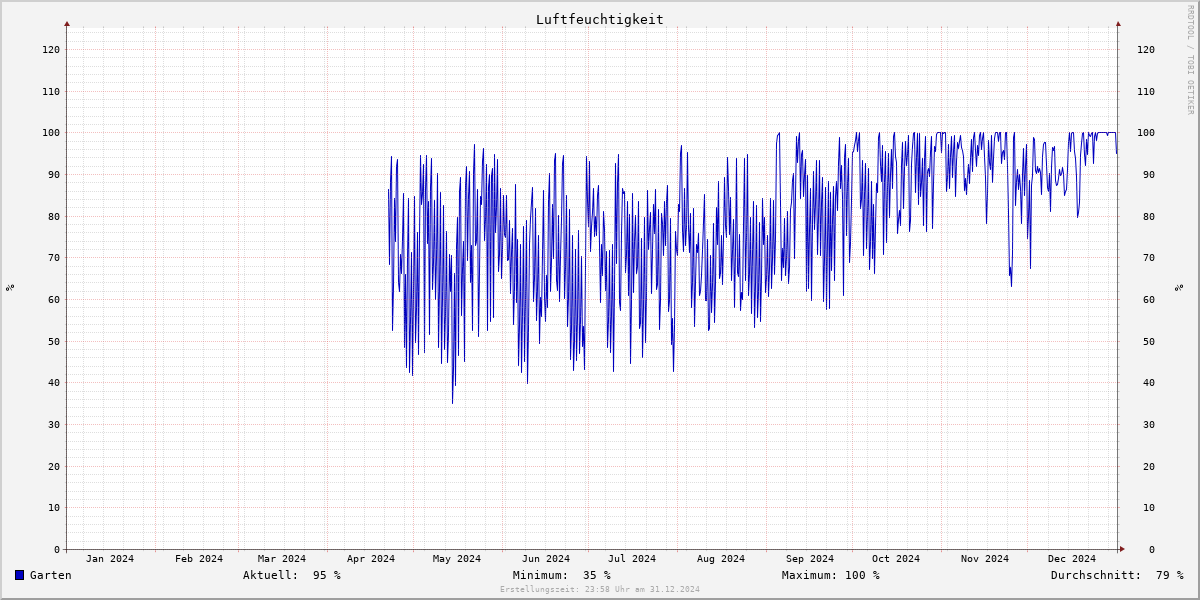Screen dimensions: 1200x600
Task: Select the "Durchschnitt: 79 %" value
Action: [x=1117, y=575]
